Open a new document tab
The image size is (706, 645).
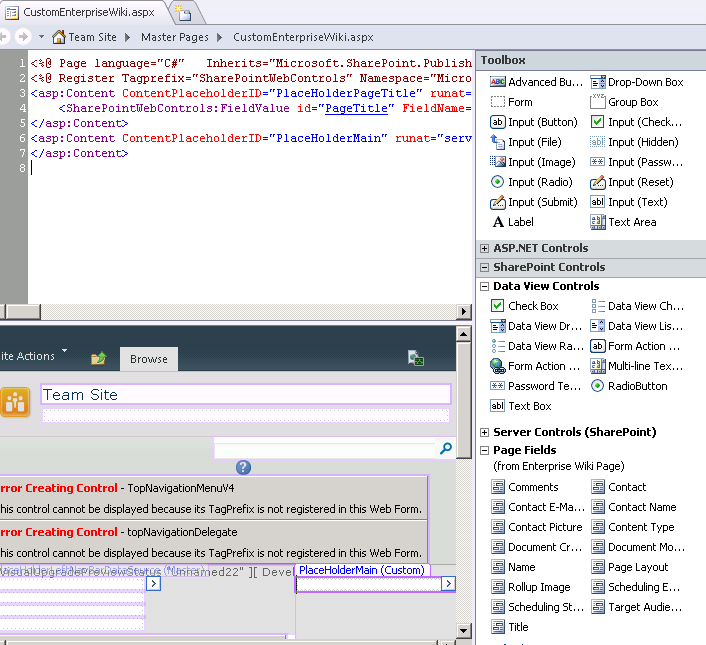(x=184, y=14)
